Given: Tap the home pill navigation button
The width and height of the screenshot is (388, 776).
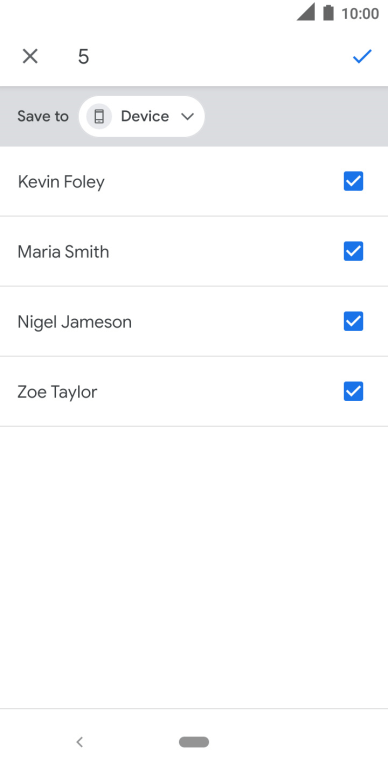Looking at the screenshot, I should click(x=194, y=742).
